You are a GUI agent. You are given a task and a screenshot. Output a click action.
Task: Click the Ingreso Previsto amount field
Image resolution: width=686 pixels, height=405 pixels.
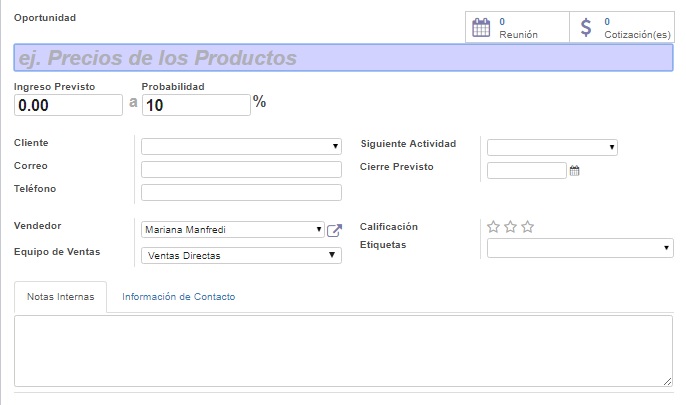pyautogui.click(x=69, y=105)
